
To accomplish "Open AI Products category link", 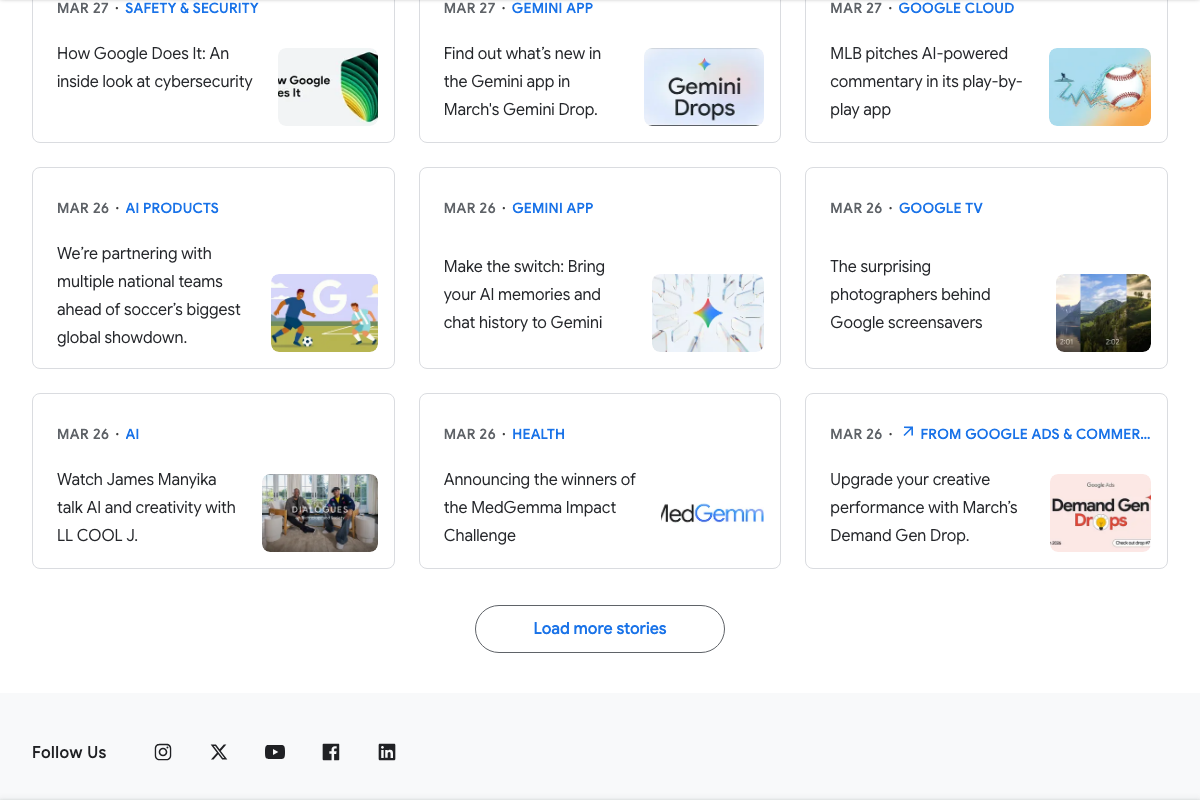I will [172, 208].
